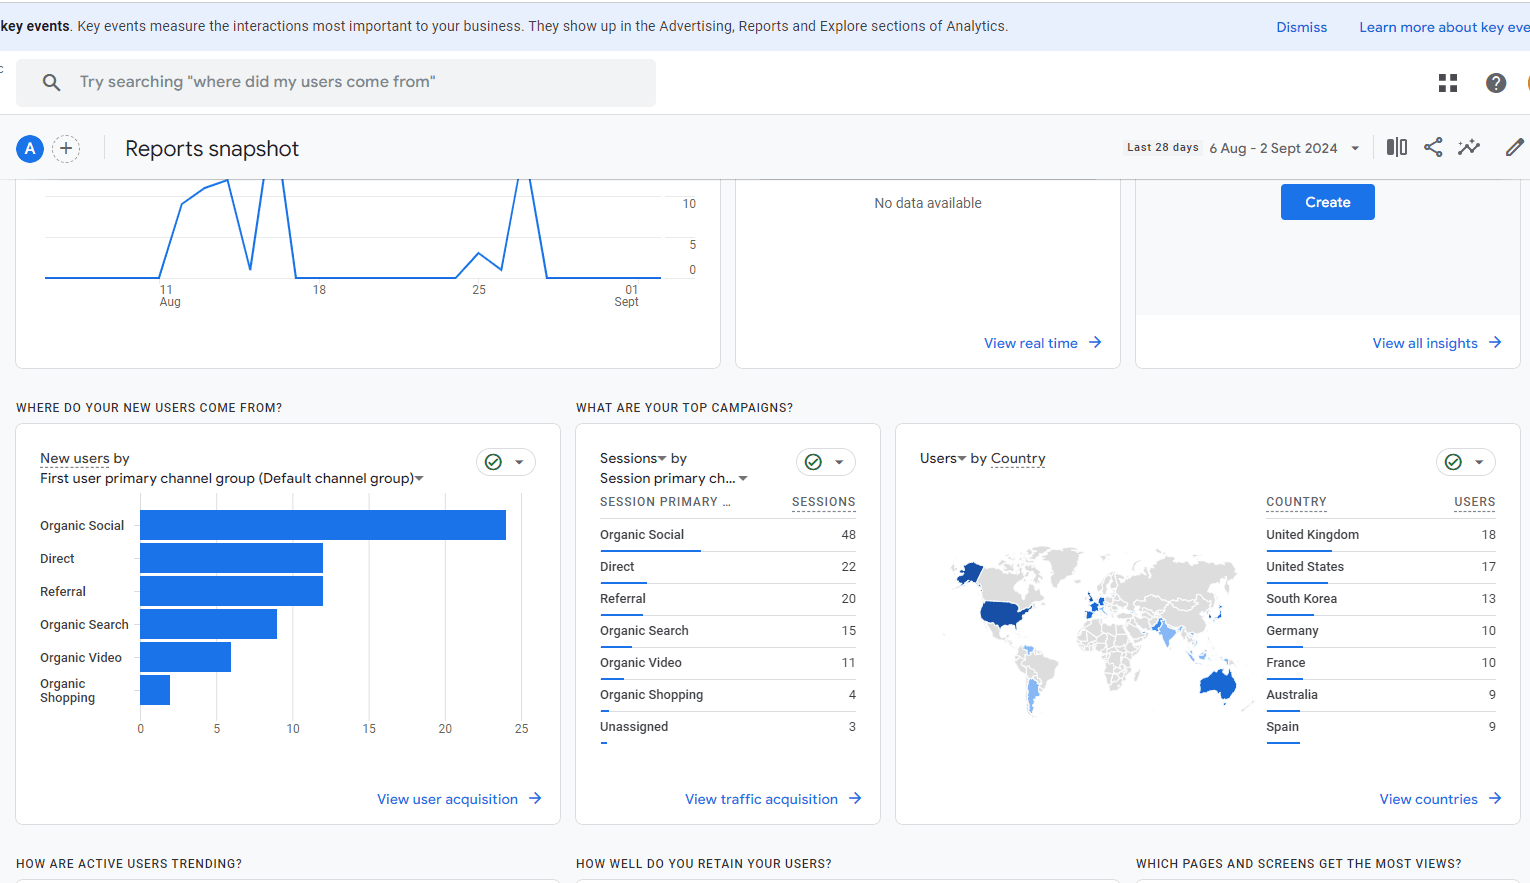Click the Last 28 days label
Screen dimensions: 1530x883
point(1163,147)
